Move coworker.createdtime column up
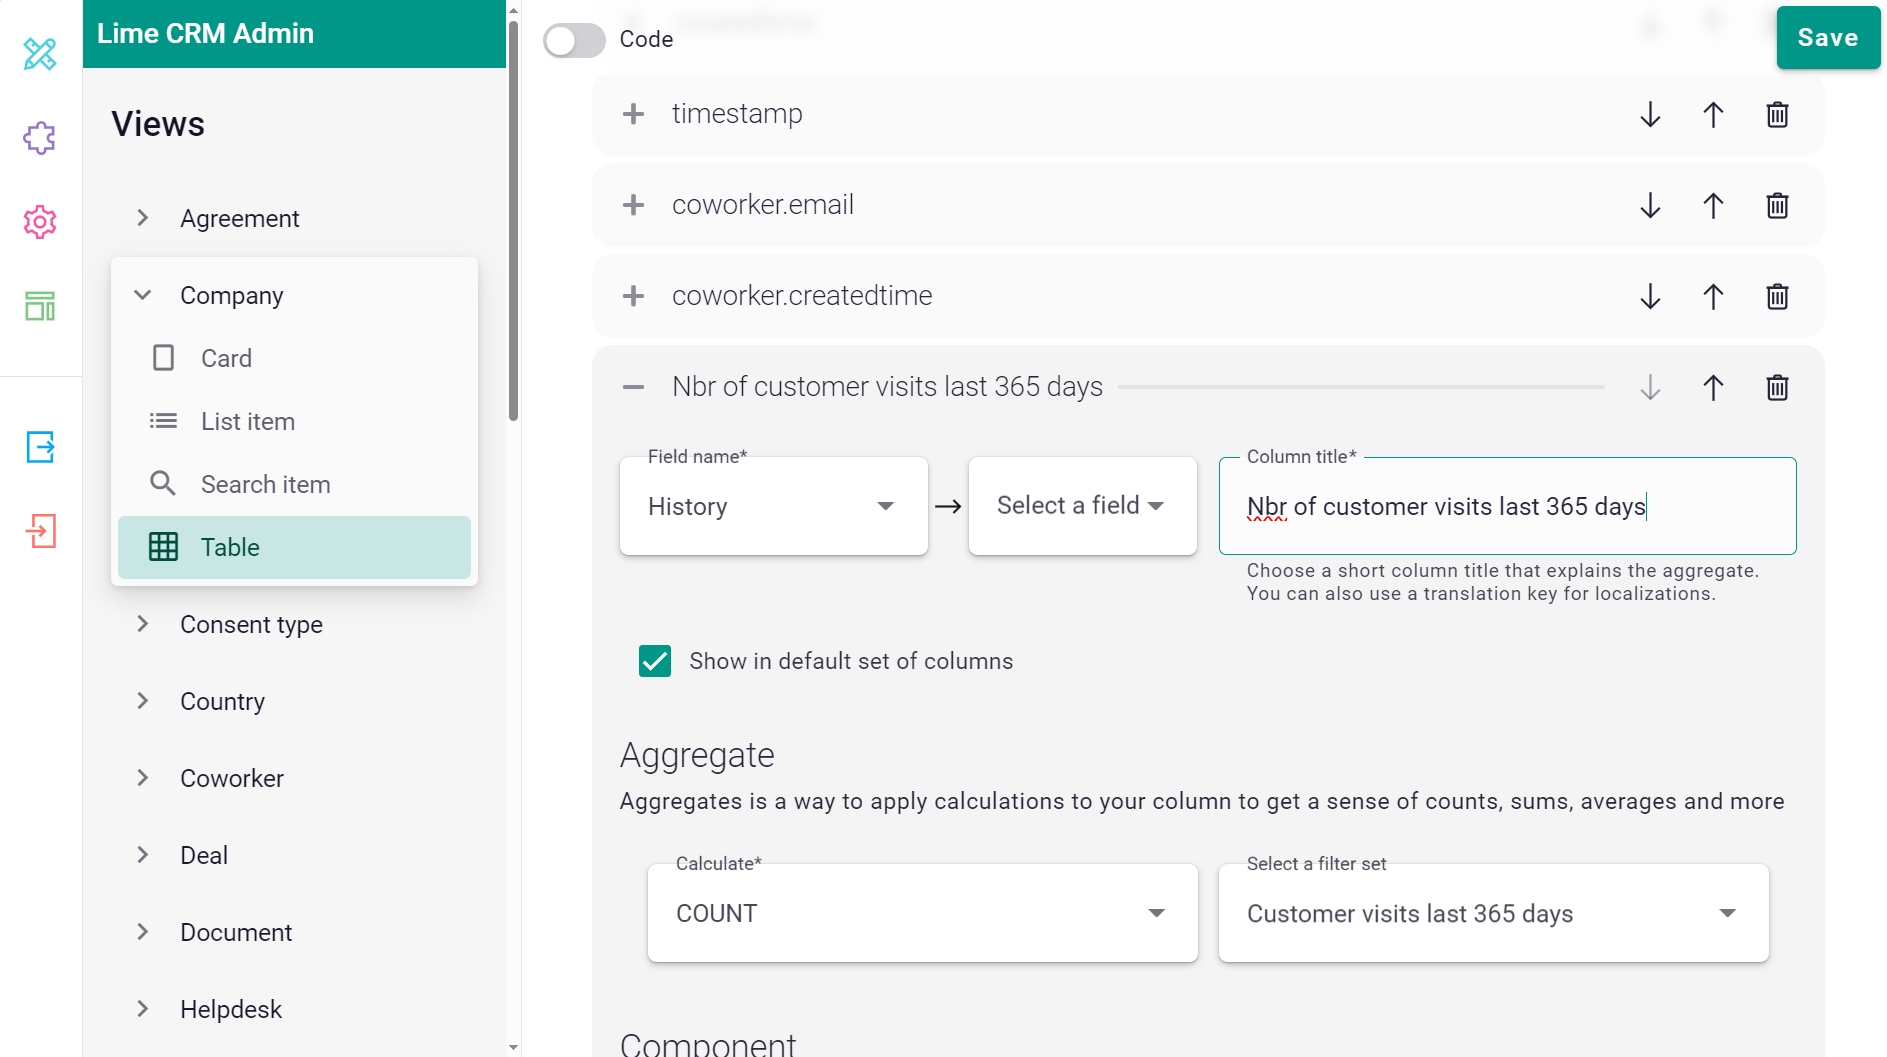 [x=1713, y=297]
